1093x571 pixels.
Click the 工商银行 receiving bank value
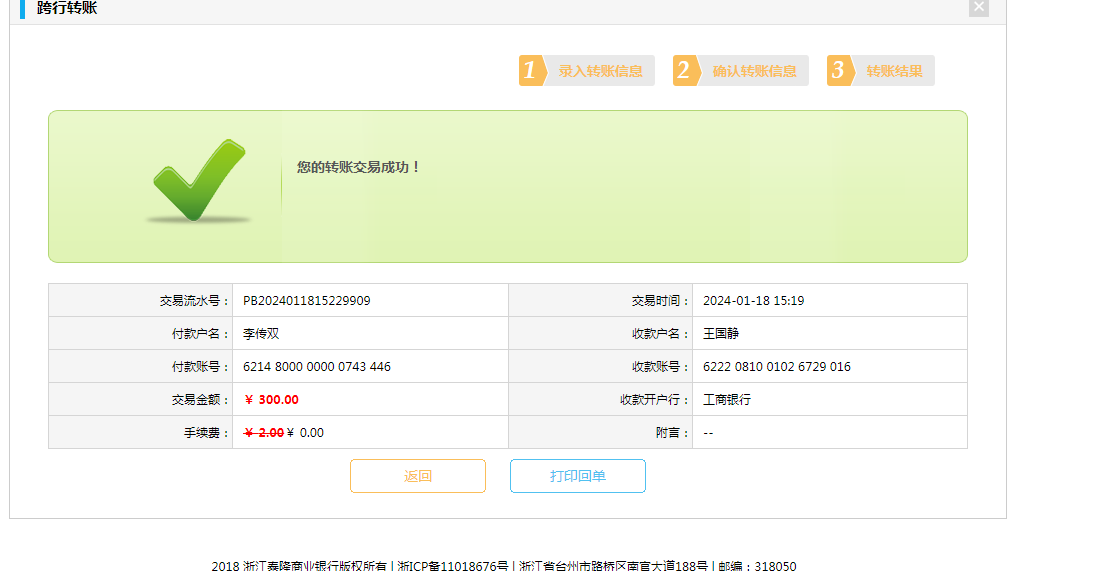point(727,399)
